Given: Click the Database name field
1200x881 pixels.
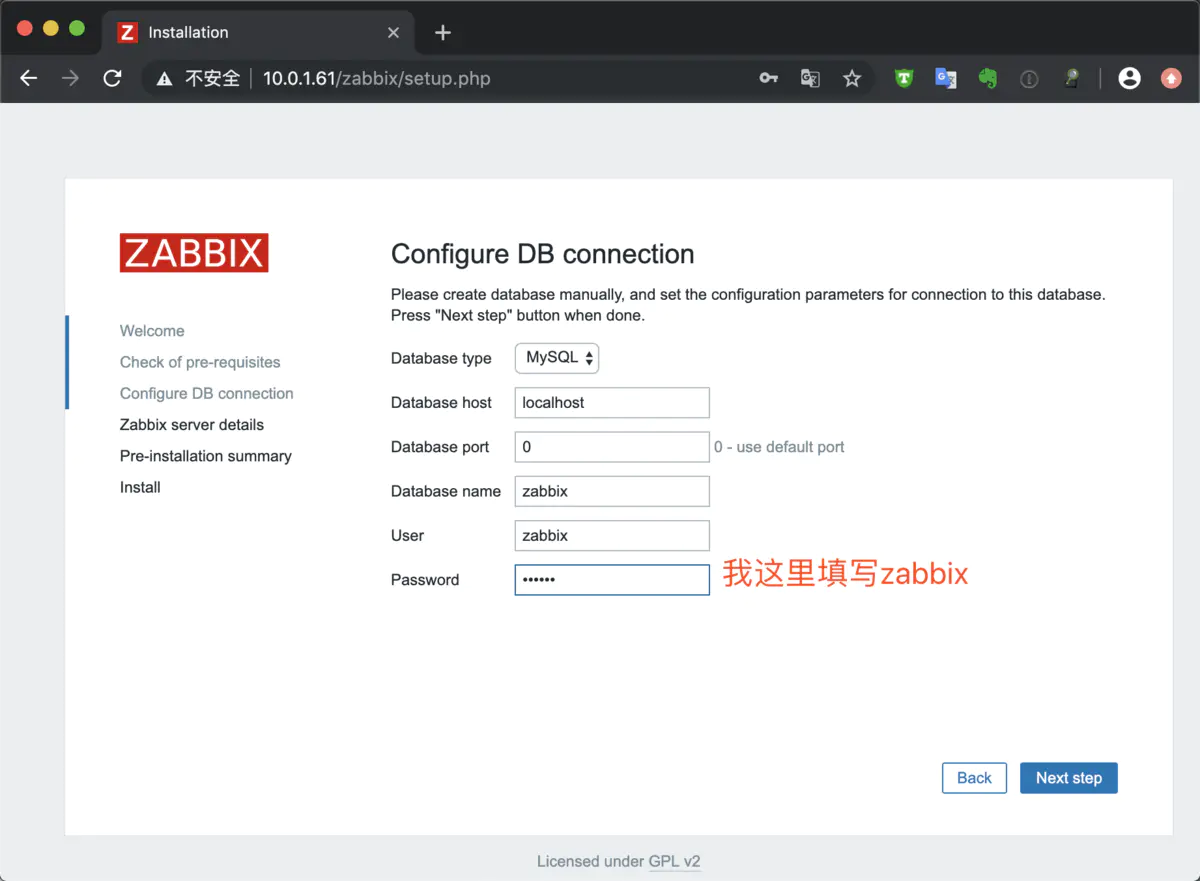Looking at the screenshot, I should (612, 491).
